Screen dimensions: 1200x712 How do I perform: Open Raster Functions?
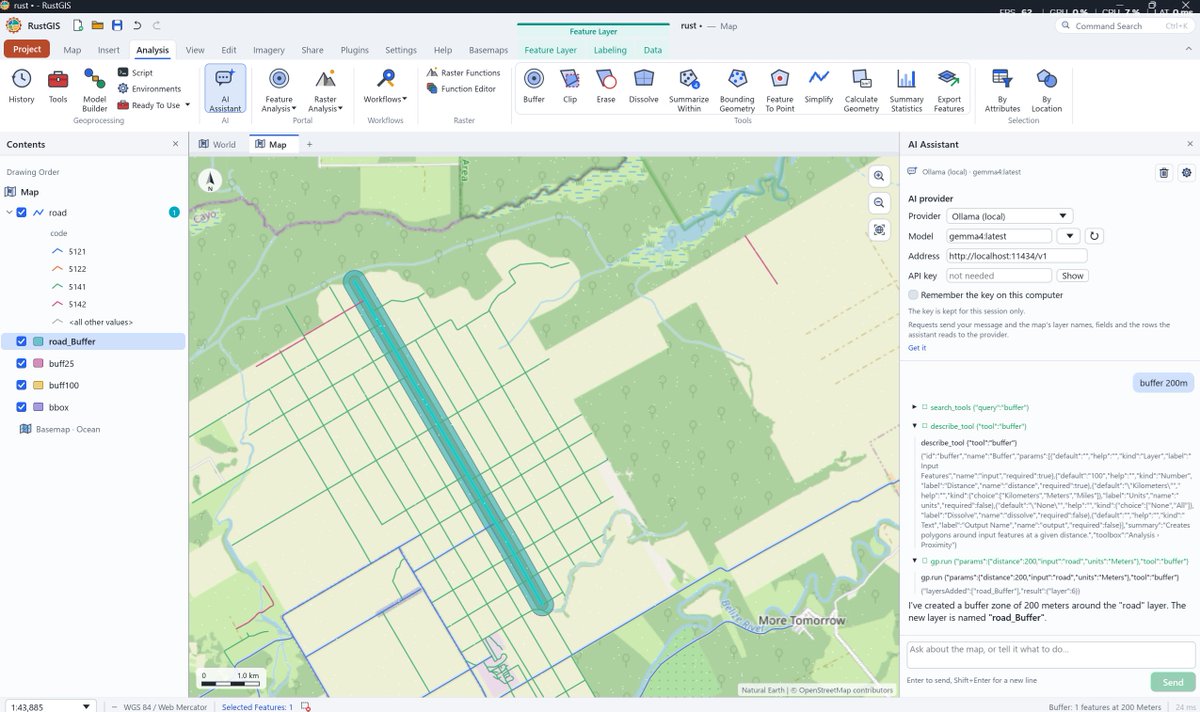[x=463, y=73]
